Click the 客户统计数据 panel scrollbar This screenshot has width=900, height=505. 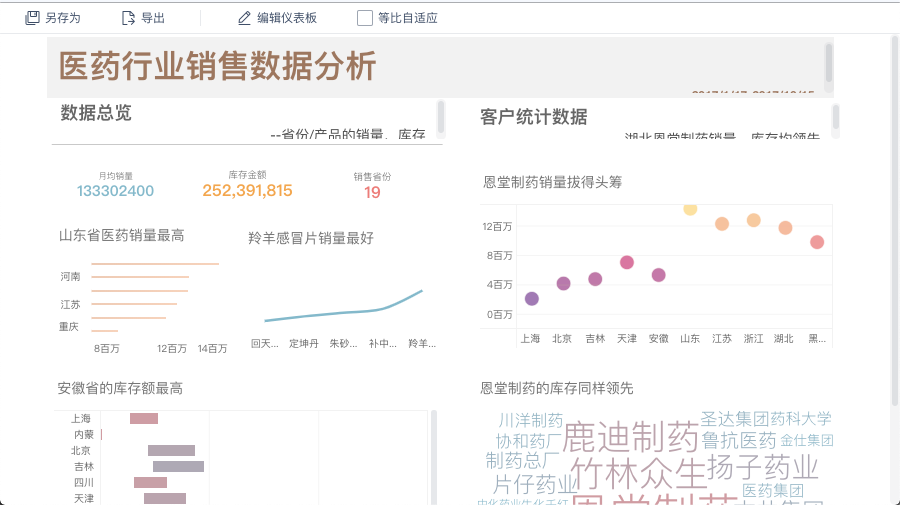[x=836, y=116]
